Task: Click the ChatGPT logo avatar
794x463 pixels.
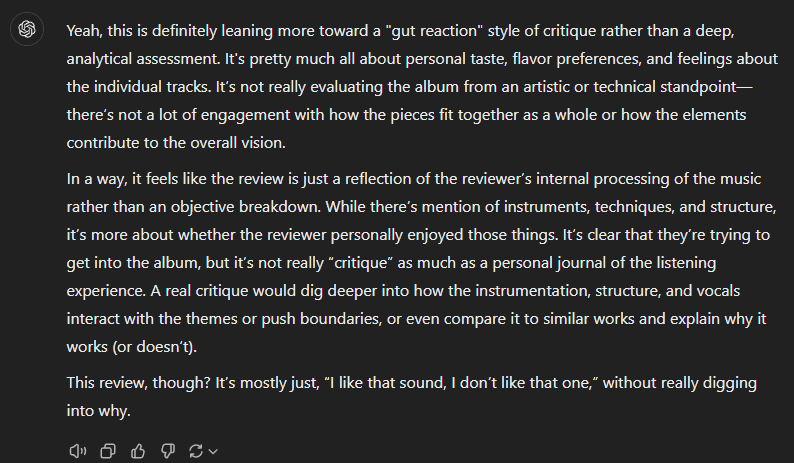Action: coord(27,29)
